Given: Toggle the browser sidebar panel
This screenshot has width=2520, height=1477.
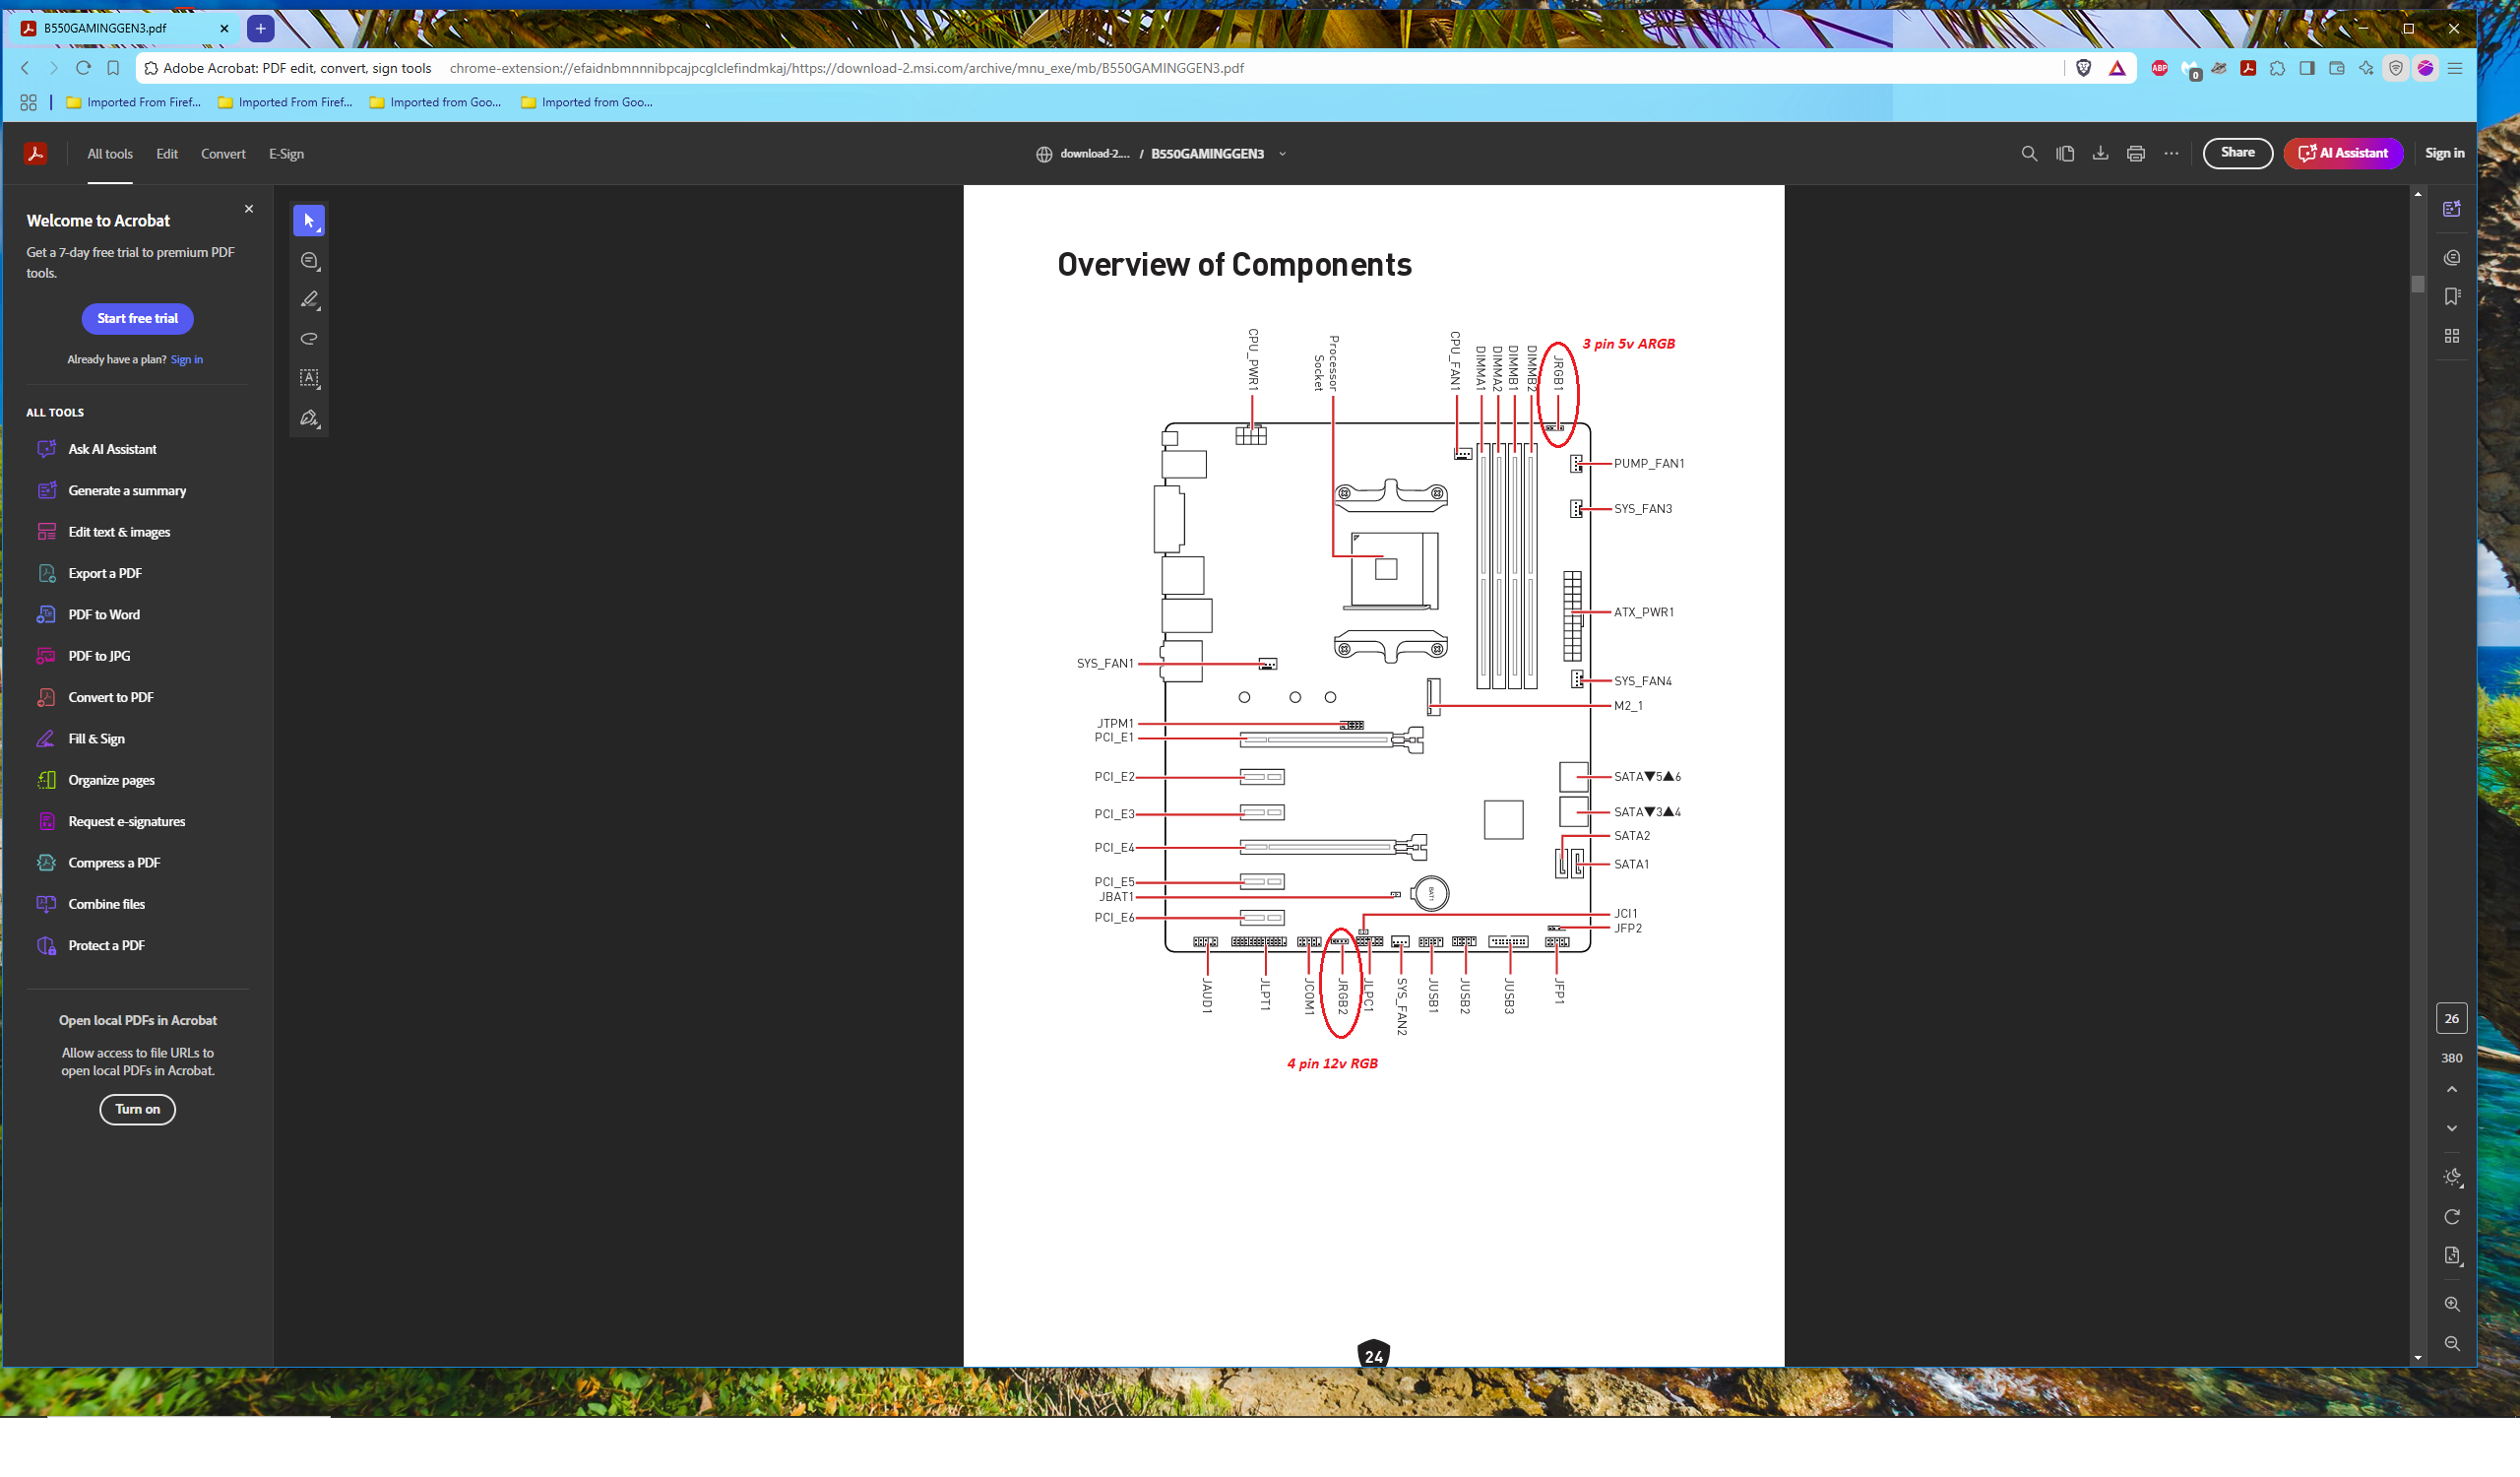Looking at the screenshot, I should [2307, 68].
